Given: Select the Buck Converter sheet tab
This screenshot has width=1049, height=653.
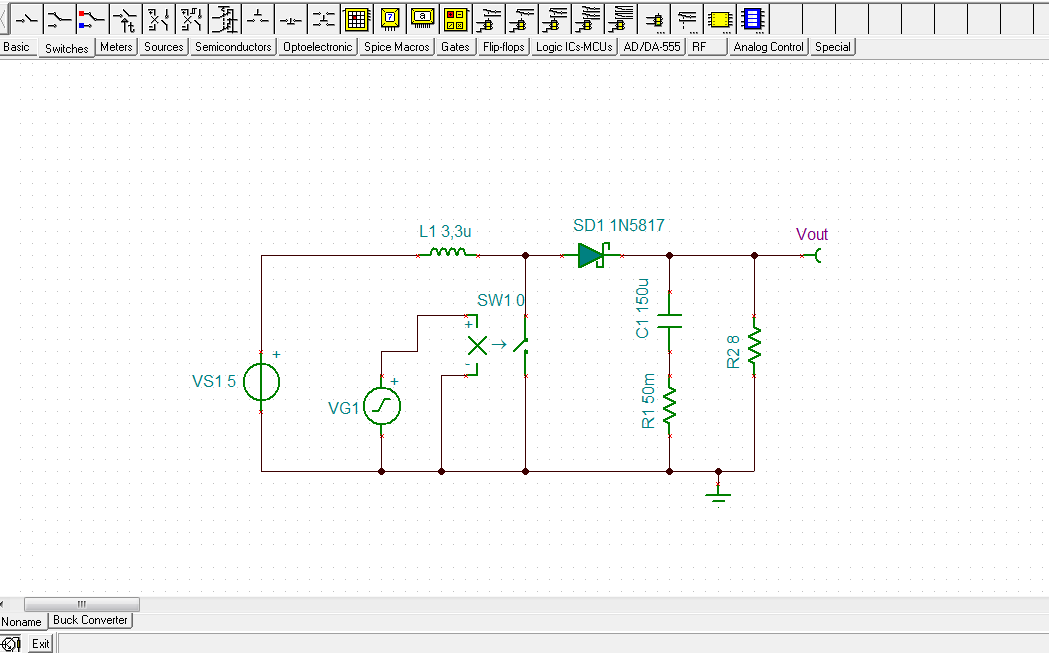Looking at the screenshot, I should click(90, 620).
